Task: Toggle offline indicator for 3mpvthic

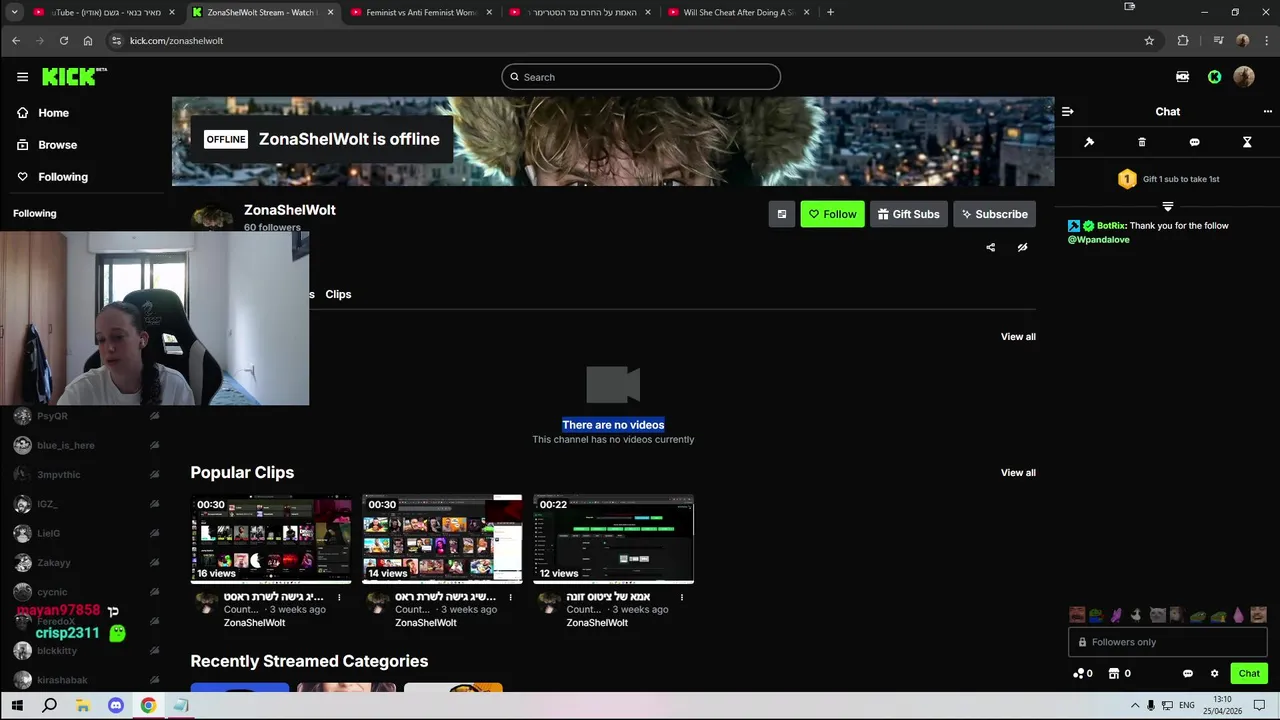Action: click(154, 475)
